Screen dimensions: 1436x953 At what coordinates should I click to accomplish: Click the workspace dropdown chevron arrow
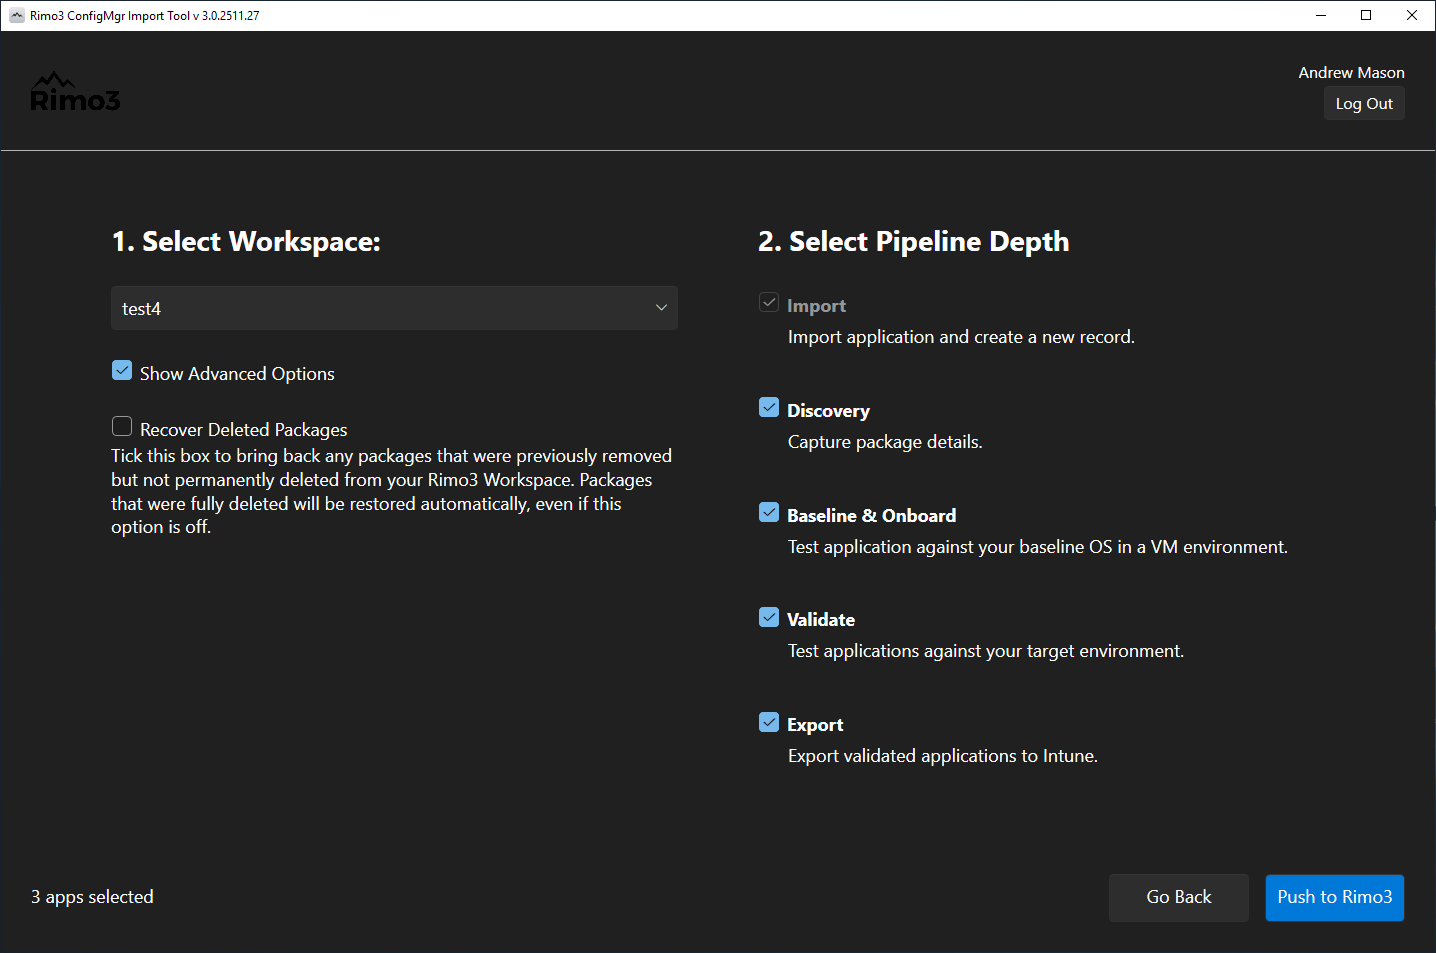pyautogui.click(x=661, y=308)
